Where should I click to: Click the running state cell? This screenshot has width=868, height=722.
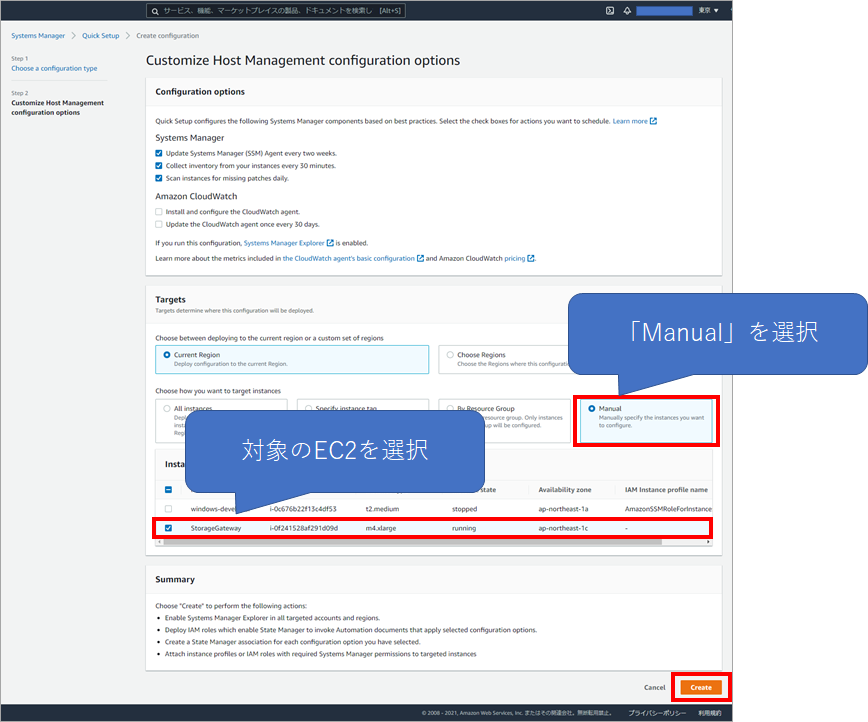click(x=464, y=528)
